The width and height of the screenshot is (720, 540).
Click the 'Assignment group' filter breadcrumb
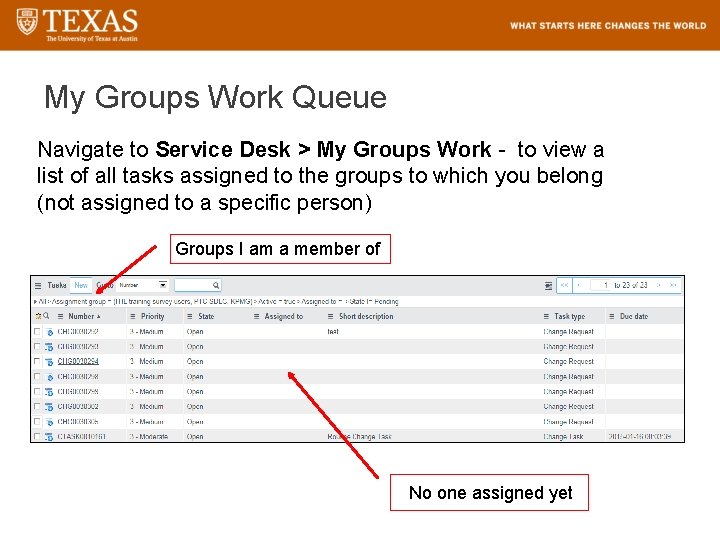152,302
